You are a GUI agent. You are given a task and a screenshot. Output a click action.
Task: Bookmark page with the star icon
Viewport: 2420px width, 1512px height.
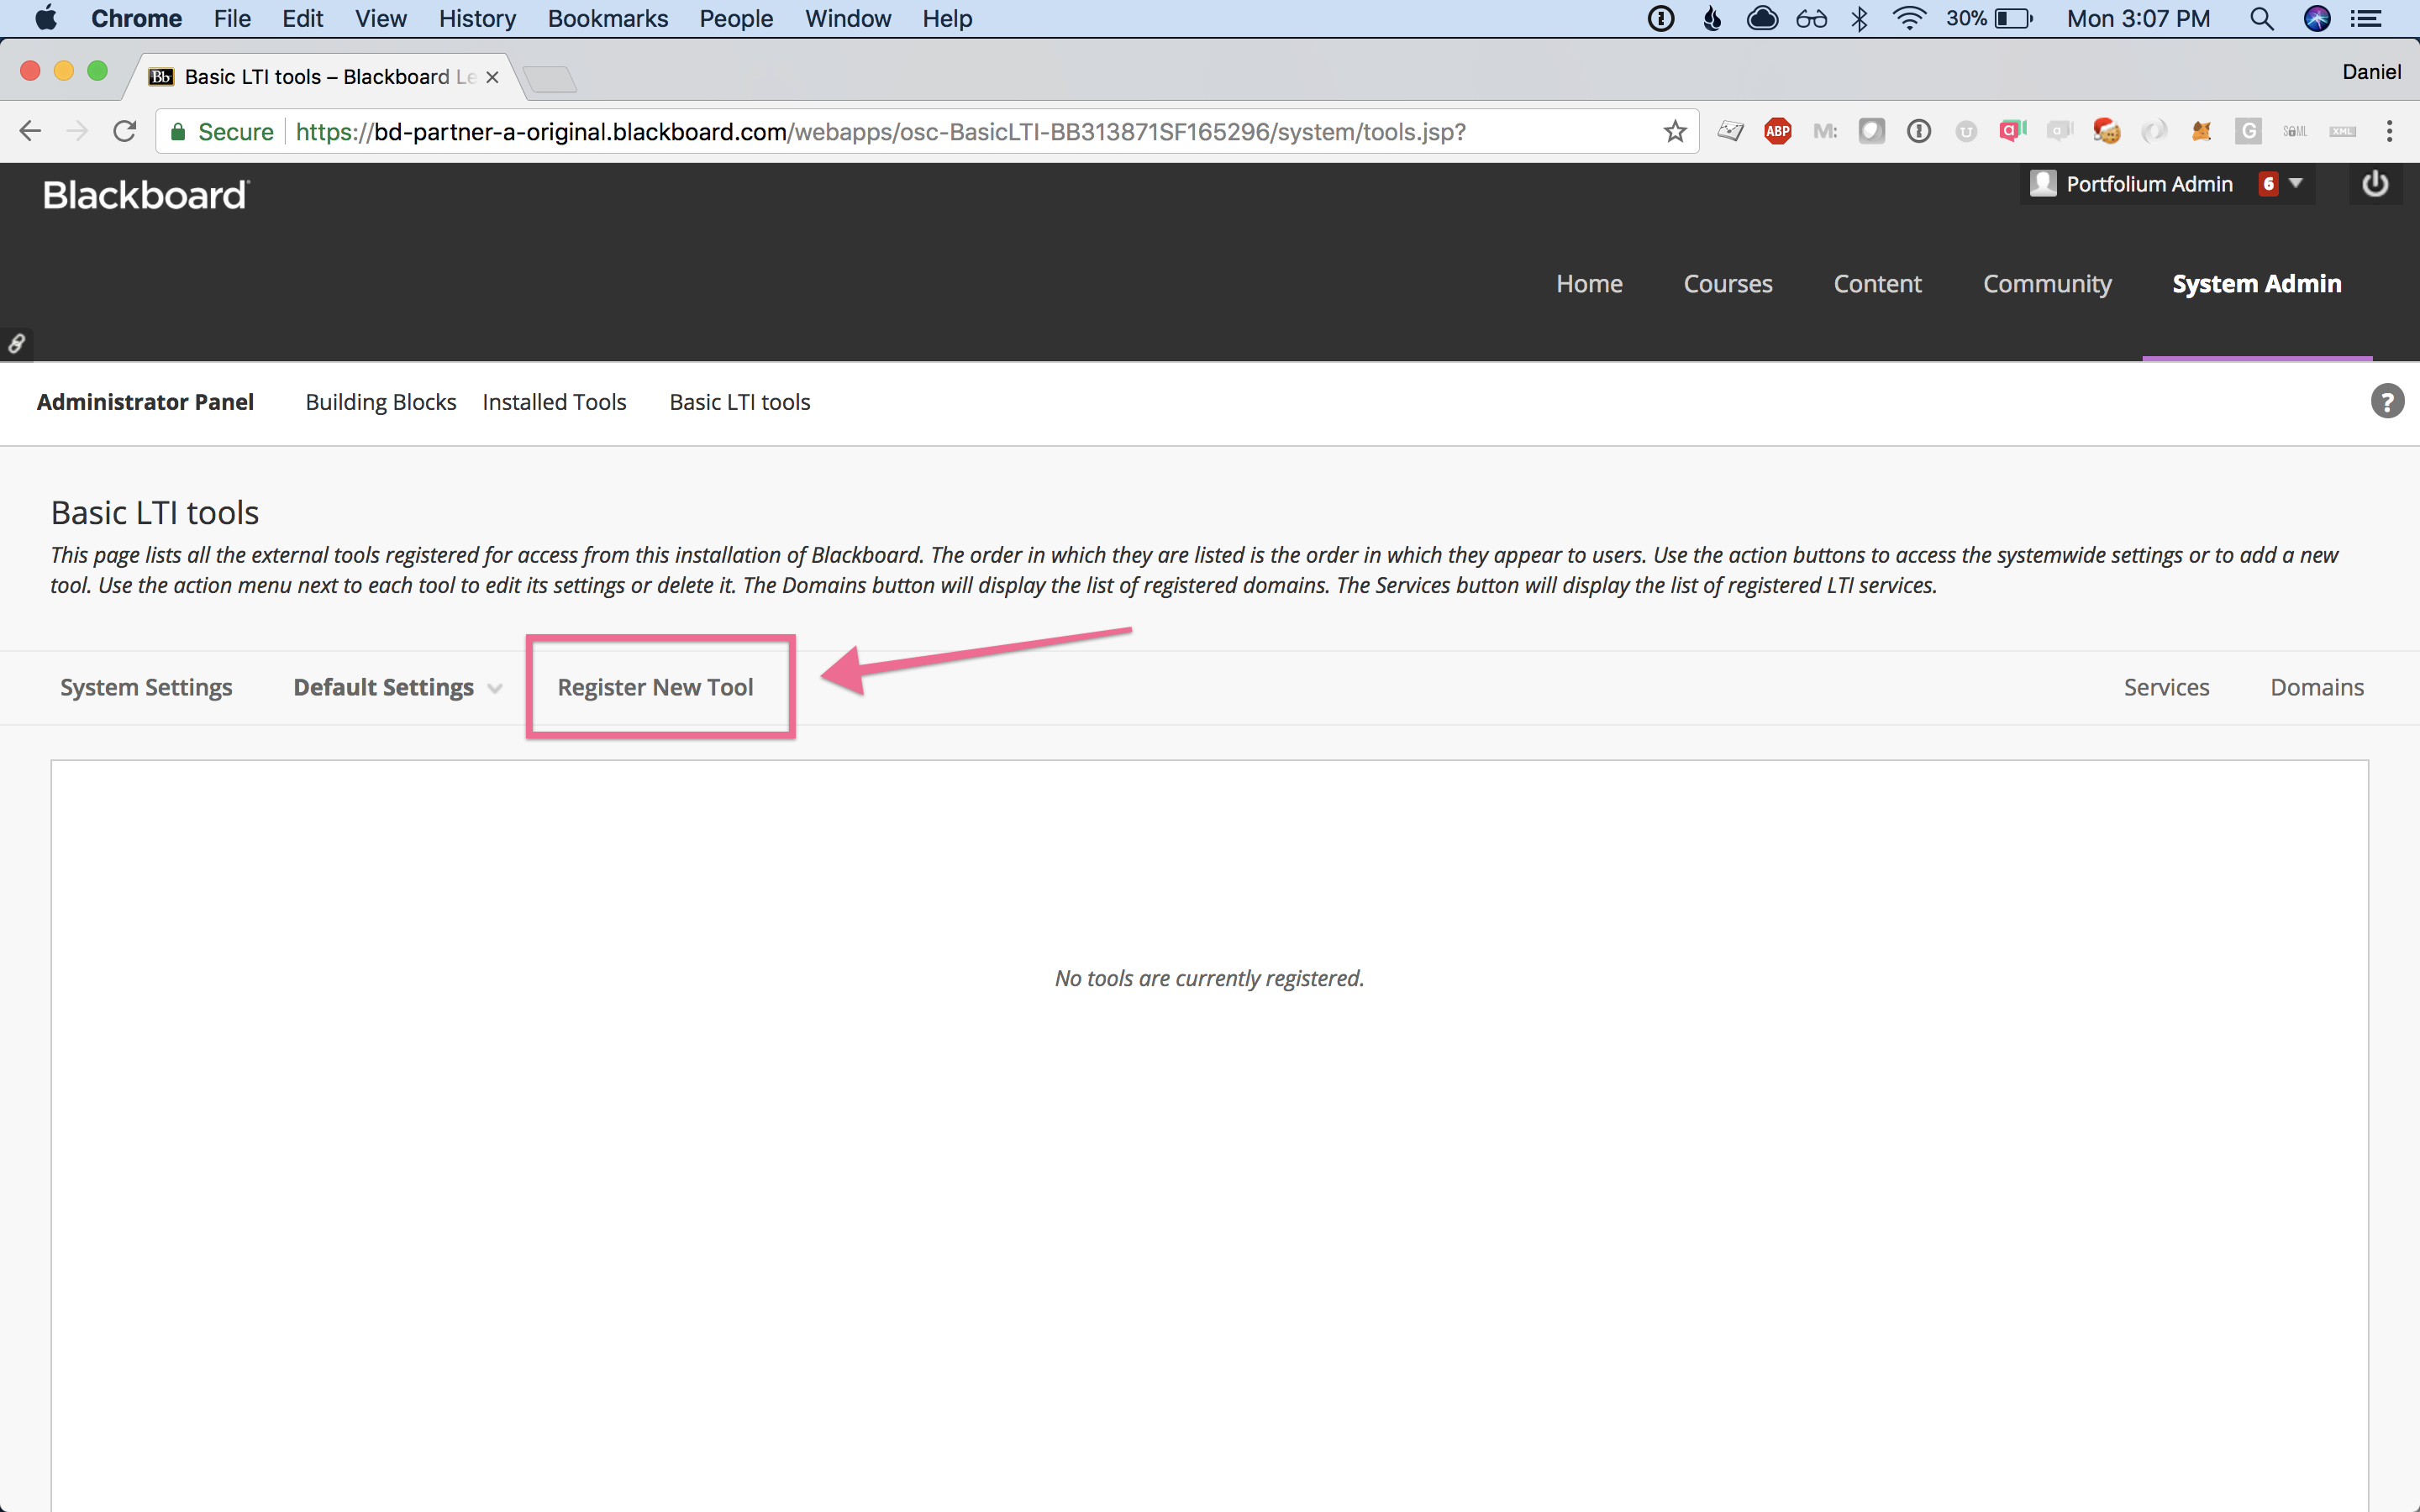pyautogui.click(x=1675, y=131)
